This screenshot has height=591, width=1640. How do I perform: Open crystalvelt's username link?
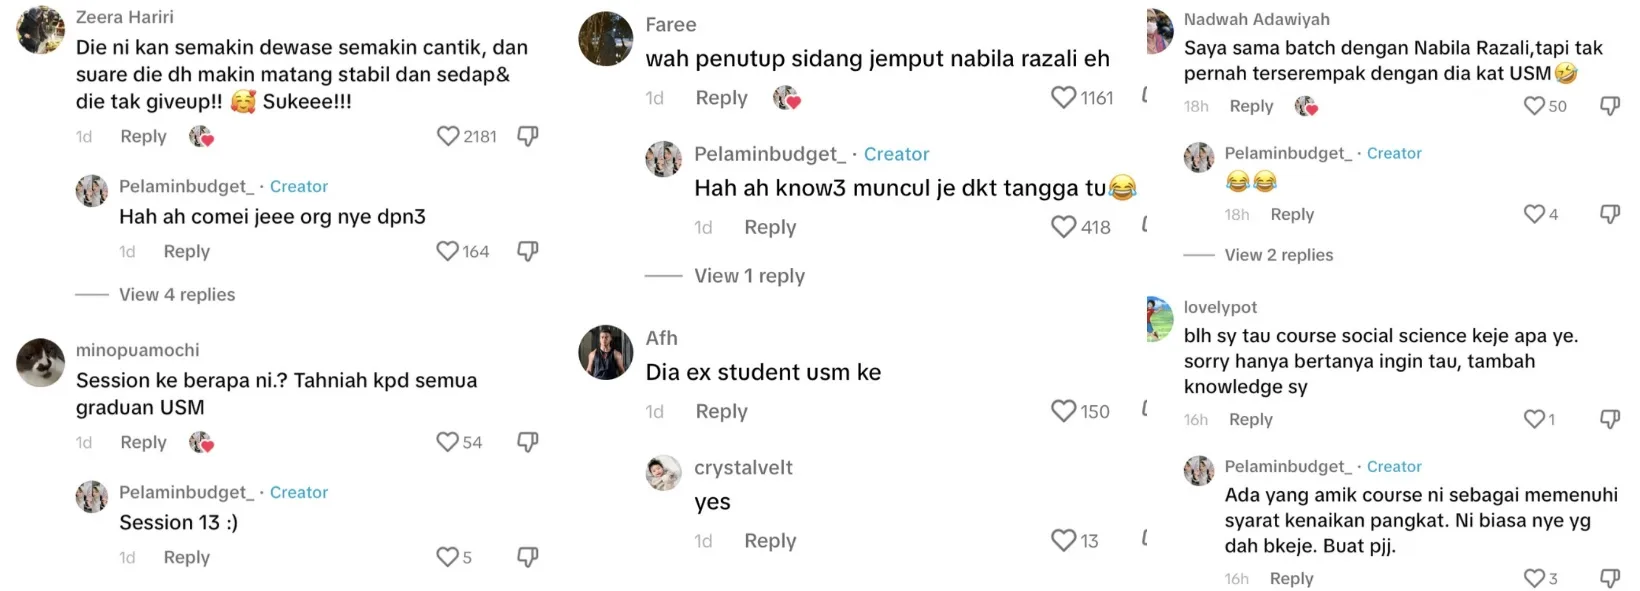[x=743, y=467]
